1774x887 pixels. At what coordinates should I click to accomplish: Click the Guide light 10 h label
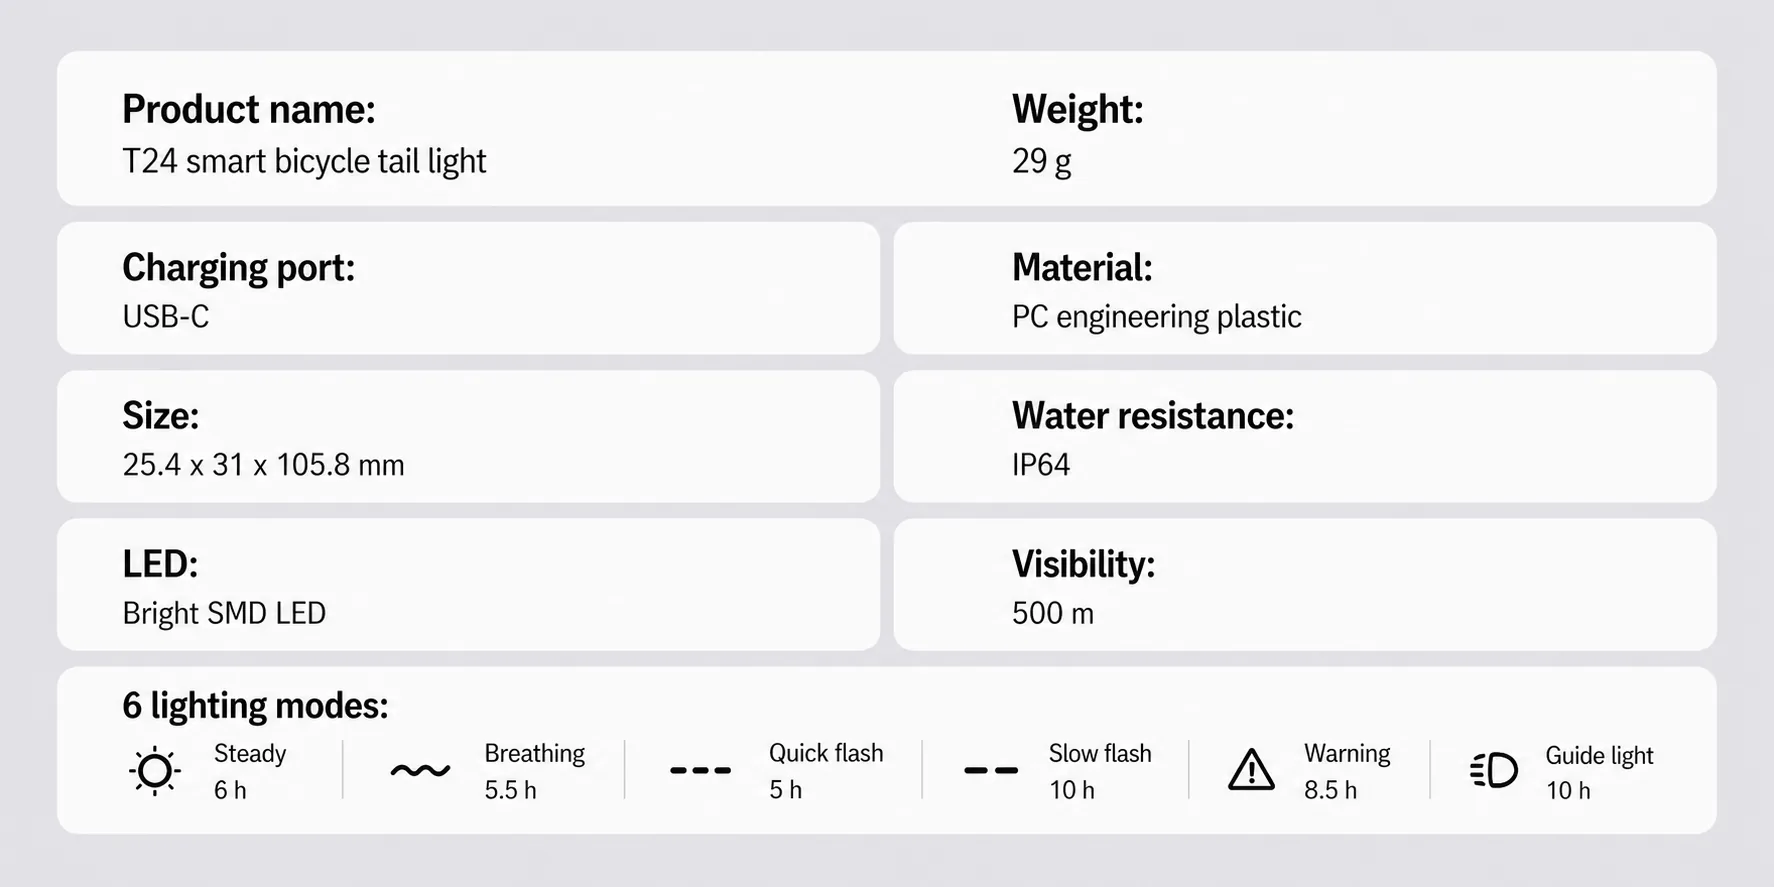1599,772
